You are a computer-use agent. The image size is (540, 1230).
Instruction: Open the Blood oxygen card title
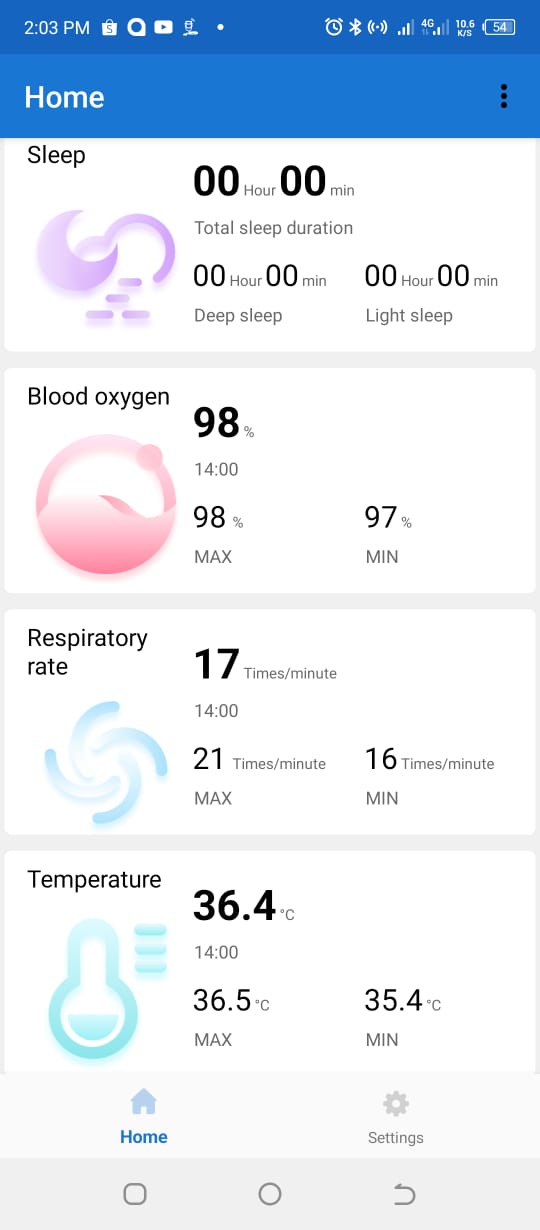(98, 397)
